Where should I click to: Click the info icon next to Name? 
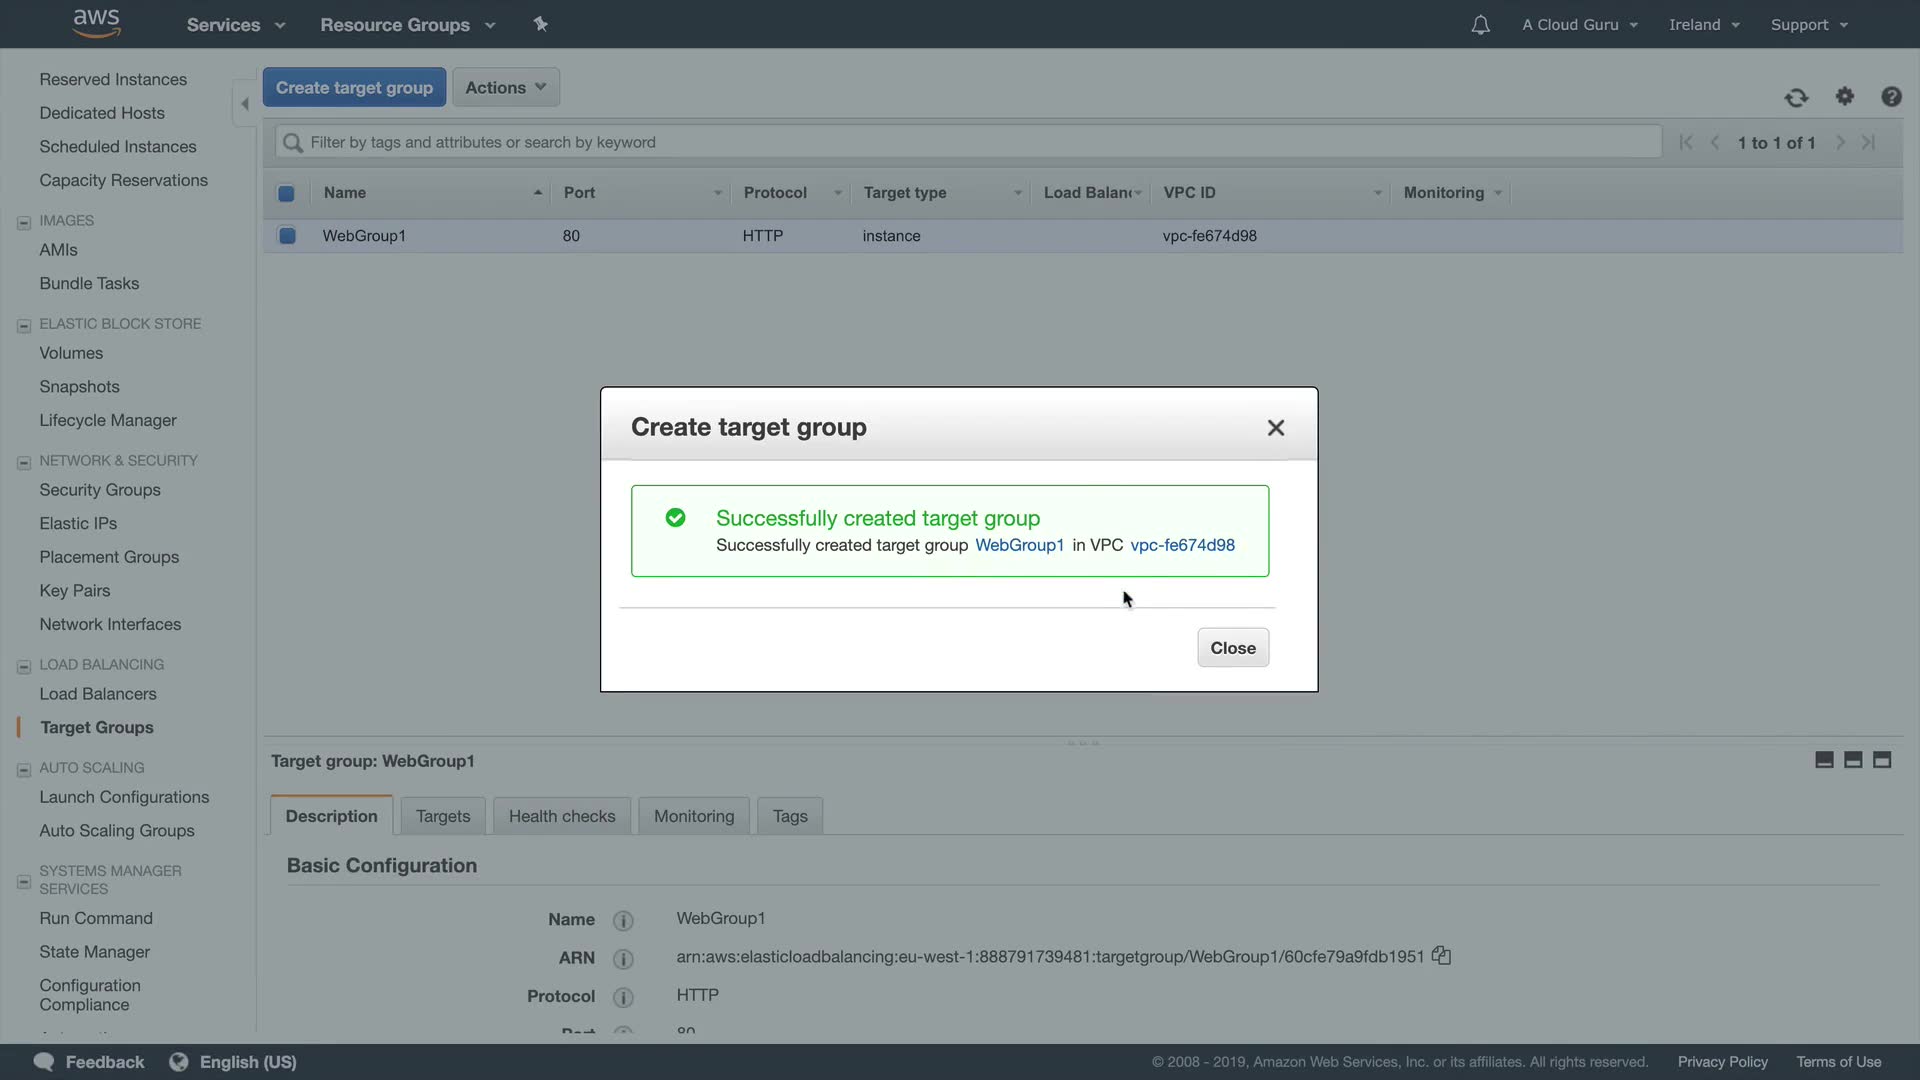click(x=623, y=920)
